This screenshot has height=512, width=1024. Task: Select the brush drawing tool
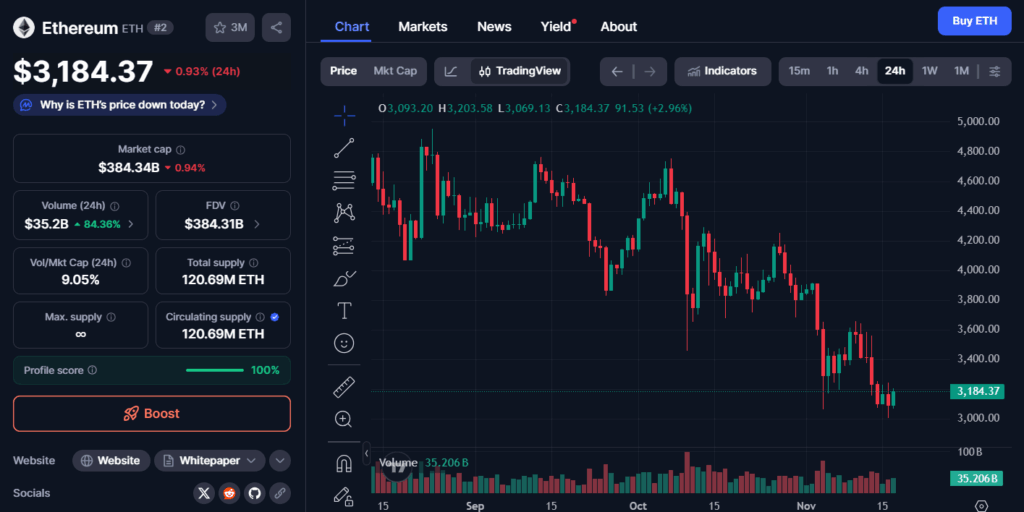click(344, 279)
